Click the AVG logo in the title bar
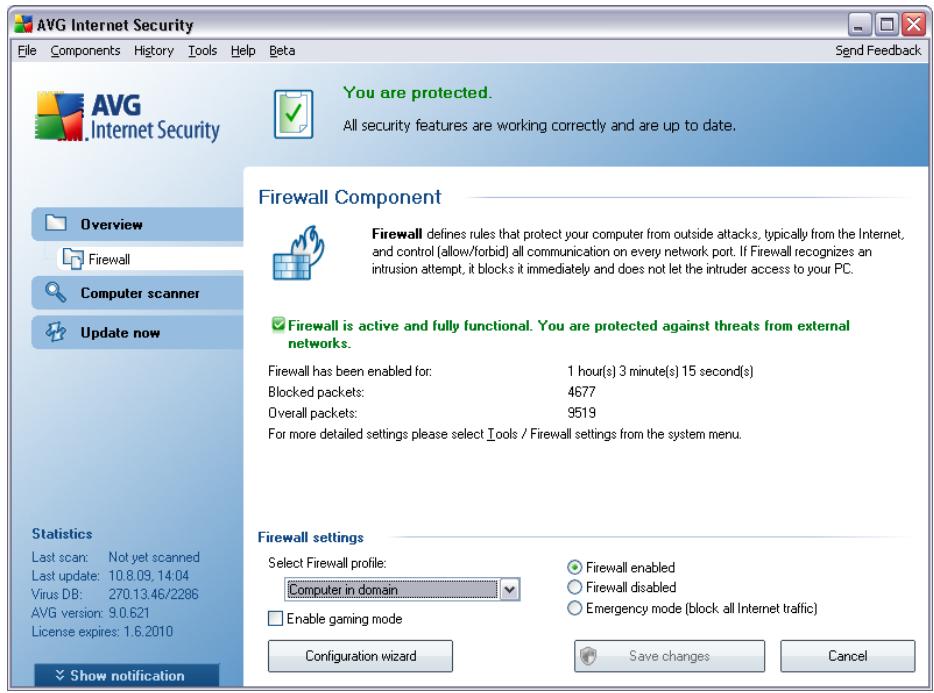The height and width of the screenshot is (693, 934). click(24, 24)
